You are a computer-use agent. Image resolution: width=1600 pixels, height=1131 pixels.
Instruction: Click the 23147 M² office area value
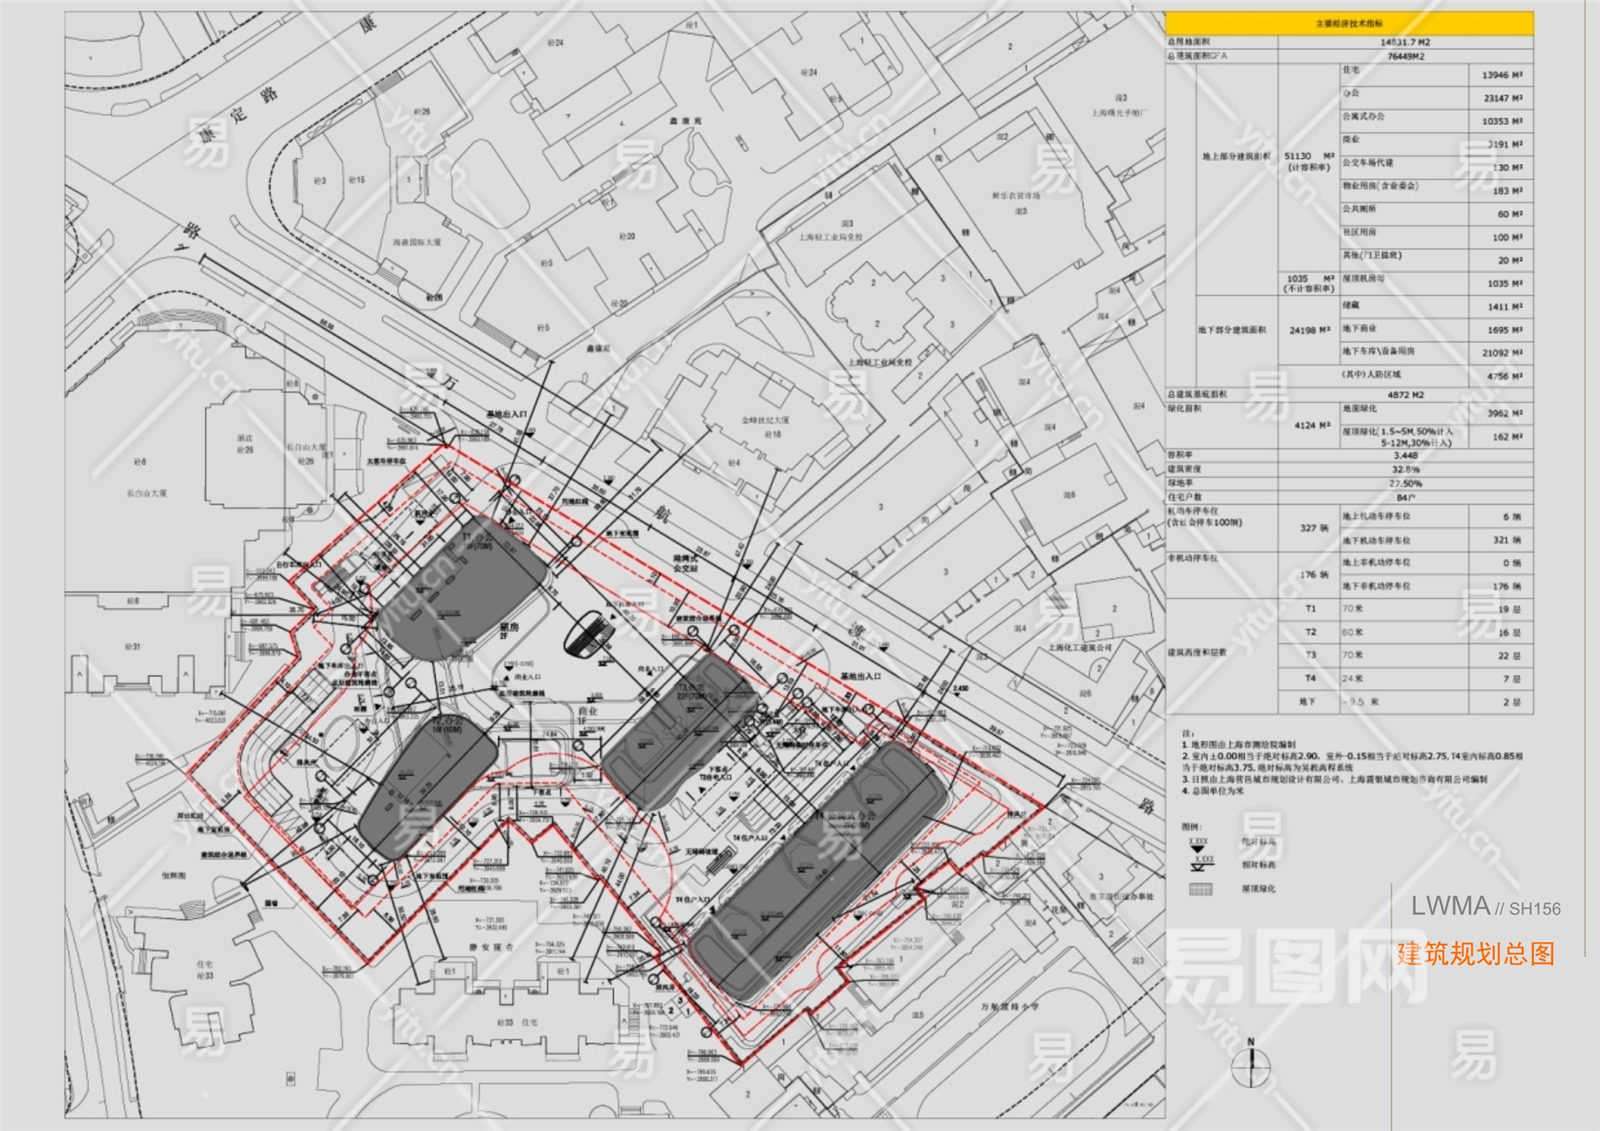1502,98
